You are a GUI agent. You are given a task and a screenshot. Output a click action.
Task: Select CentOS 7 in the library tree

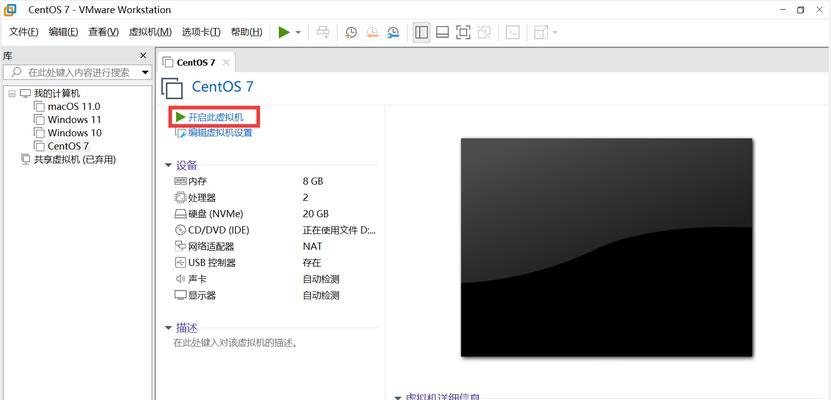tap(68, 146)
